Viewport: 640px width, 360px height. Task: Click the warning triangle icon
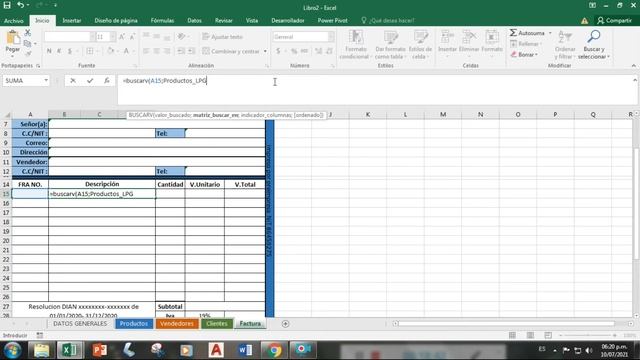coord(584,20)
